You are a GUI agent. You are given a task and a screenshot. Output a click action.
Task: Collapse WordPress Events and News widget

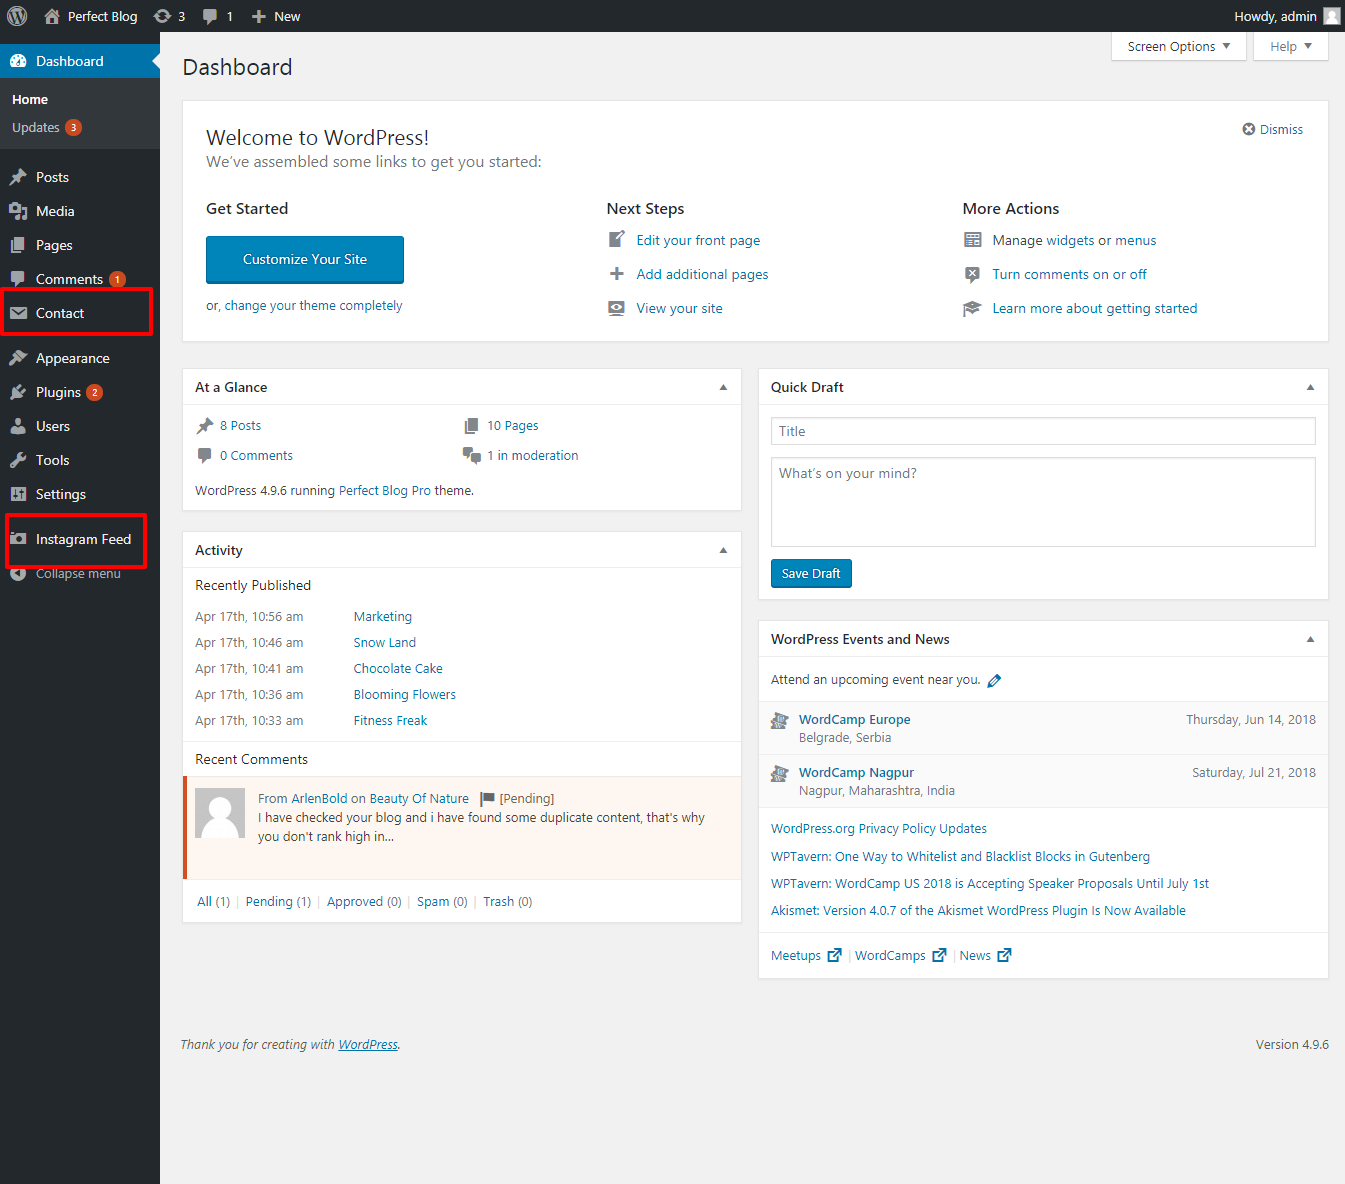coord(1310,639)
